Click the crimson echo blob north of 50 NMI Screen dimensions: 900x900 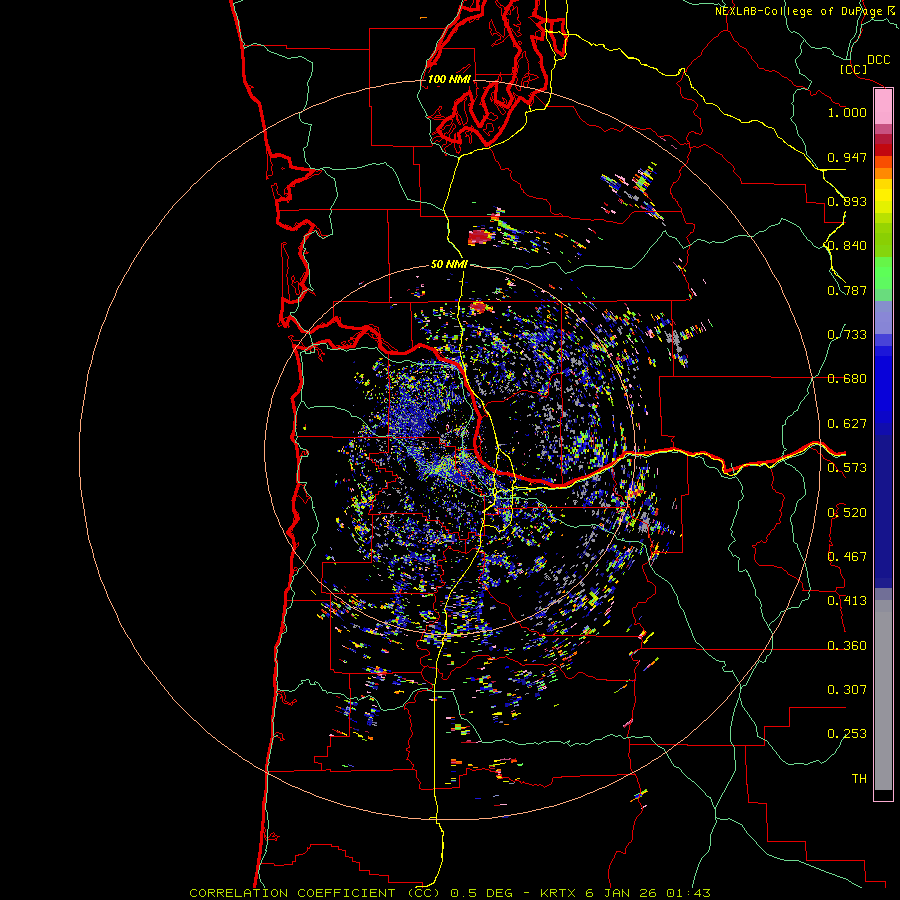point(481,237)
